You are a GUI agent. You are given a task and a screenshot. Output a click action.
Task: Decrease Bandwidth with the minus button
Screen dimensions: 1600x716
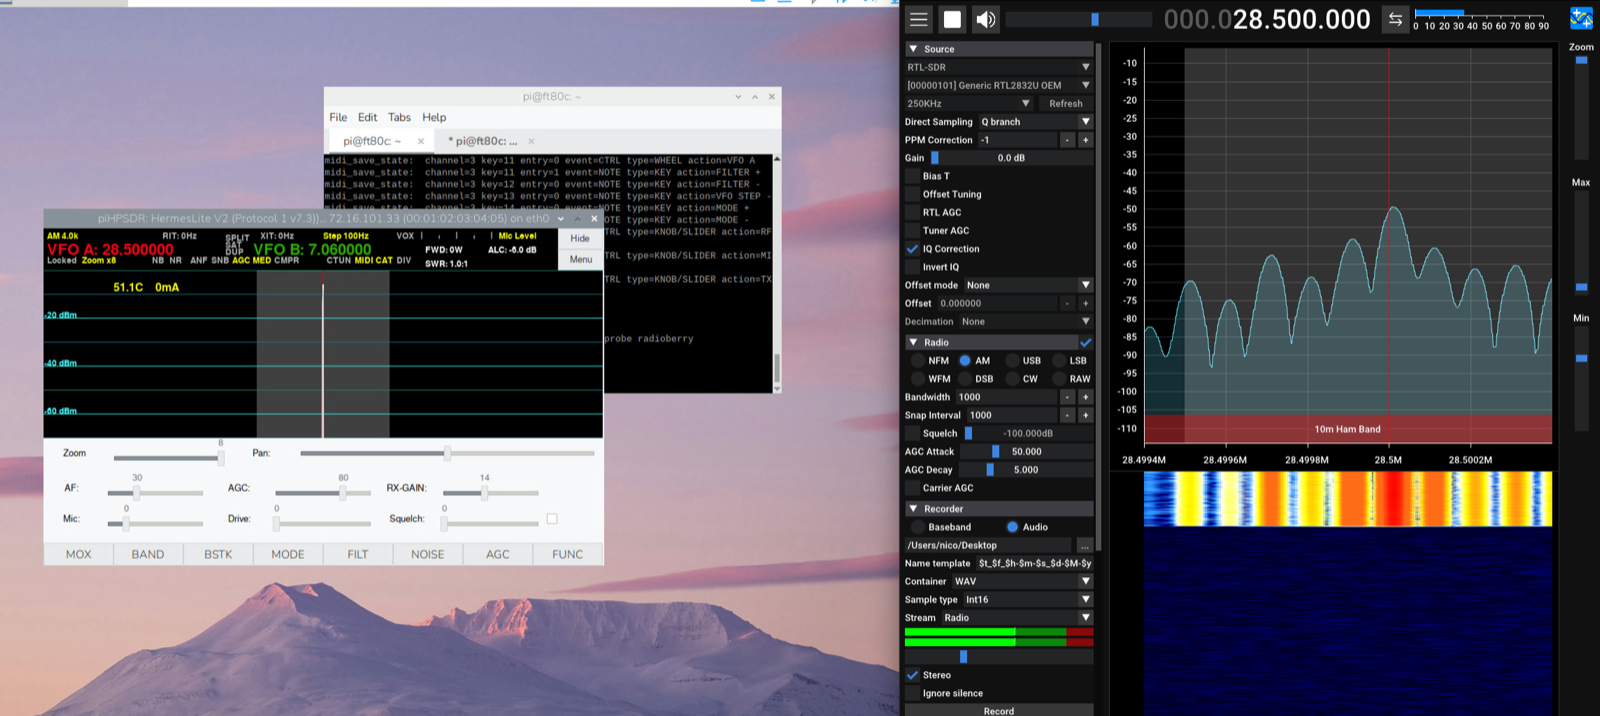click(x=1067, y=397)
